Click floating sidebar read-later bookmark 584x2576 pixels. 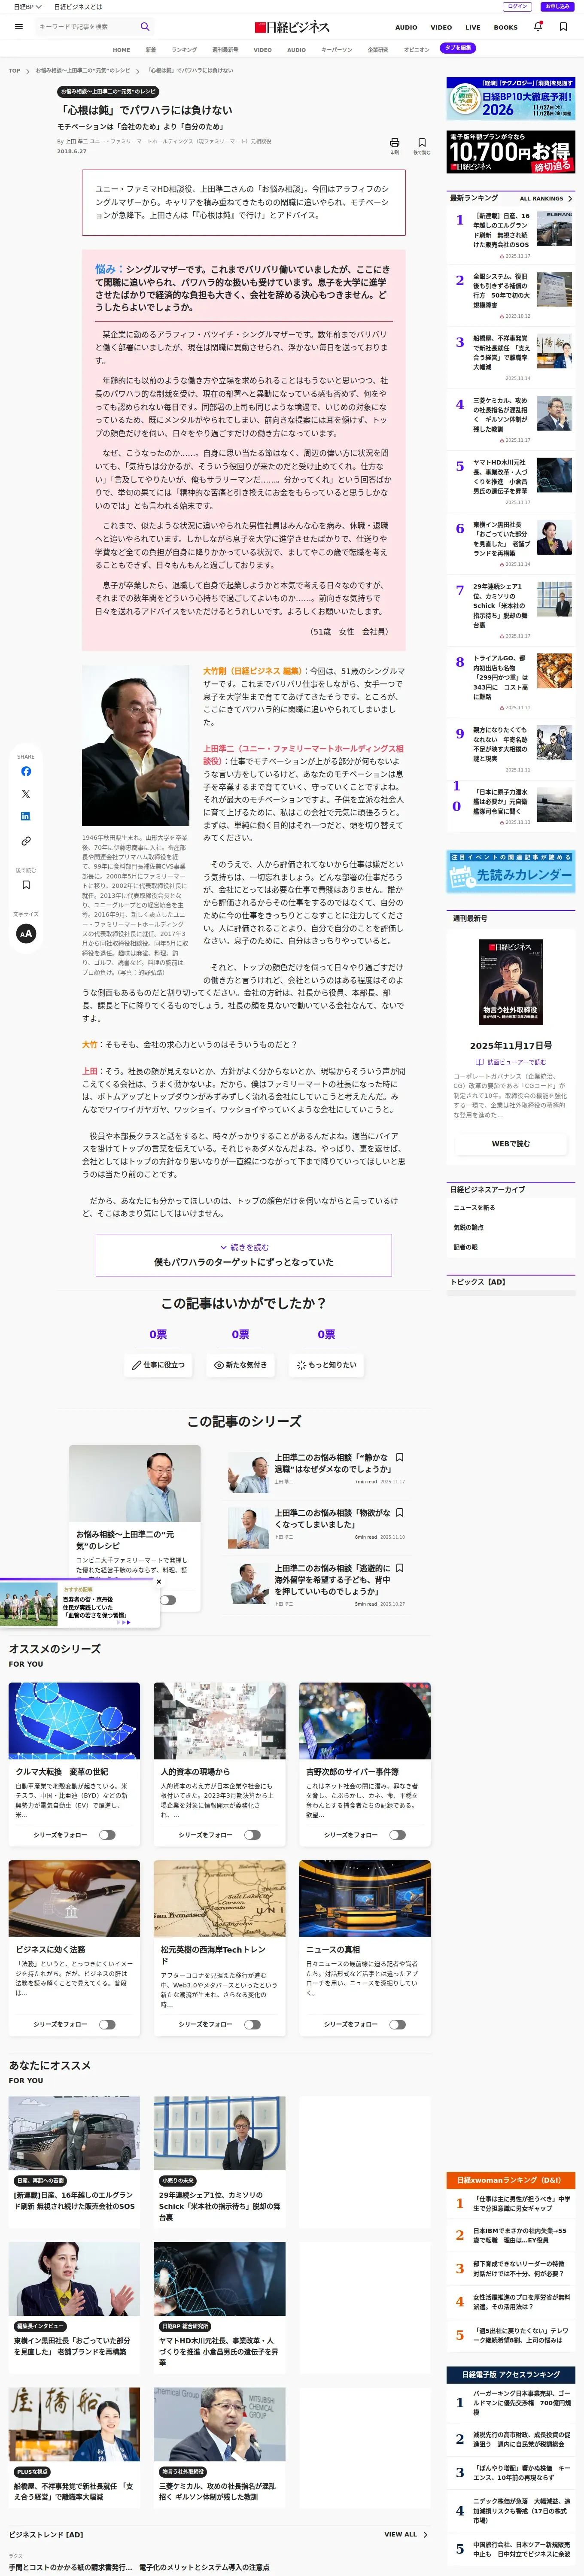[x=26, y=885]
